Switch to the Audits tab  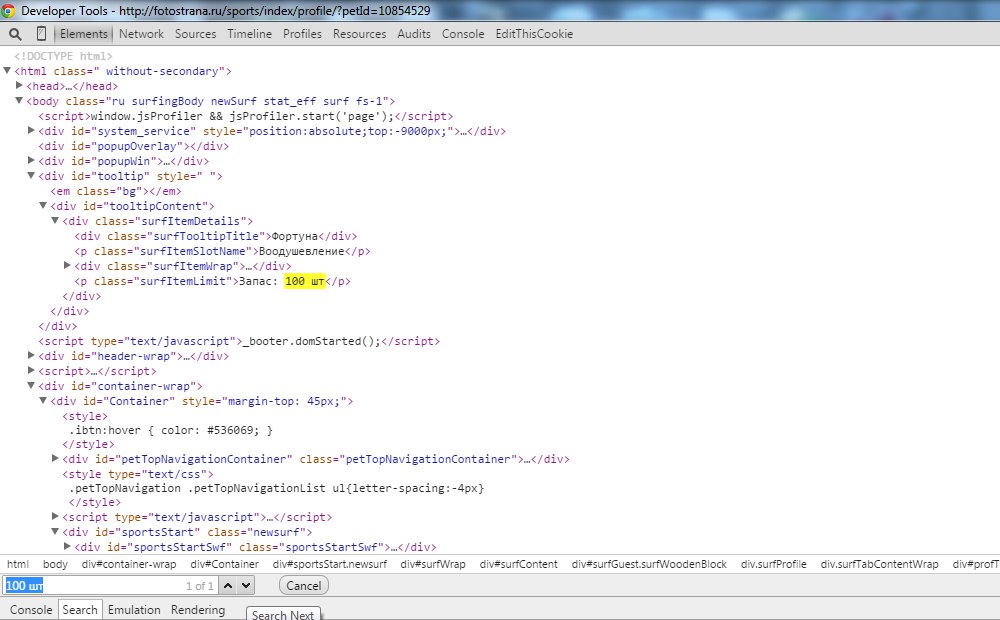point(414,34)
